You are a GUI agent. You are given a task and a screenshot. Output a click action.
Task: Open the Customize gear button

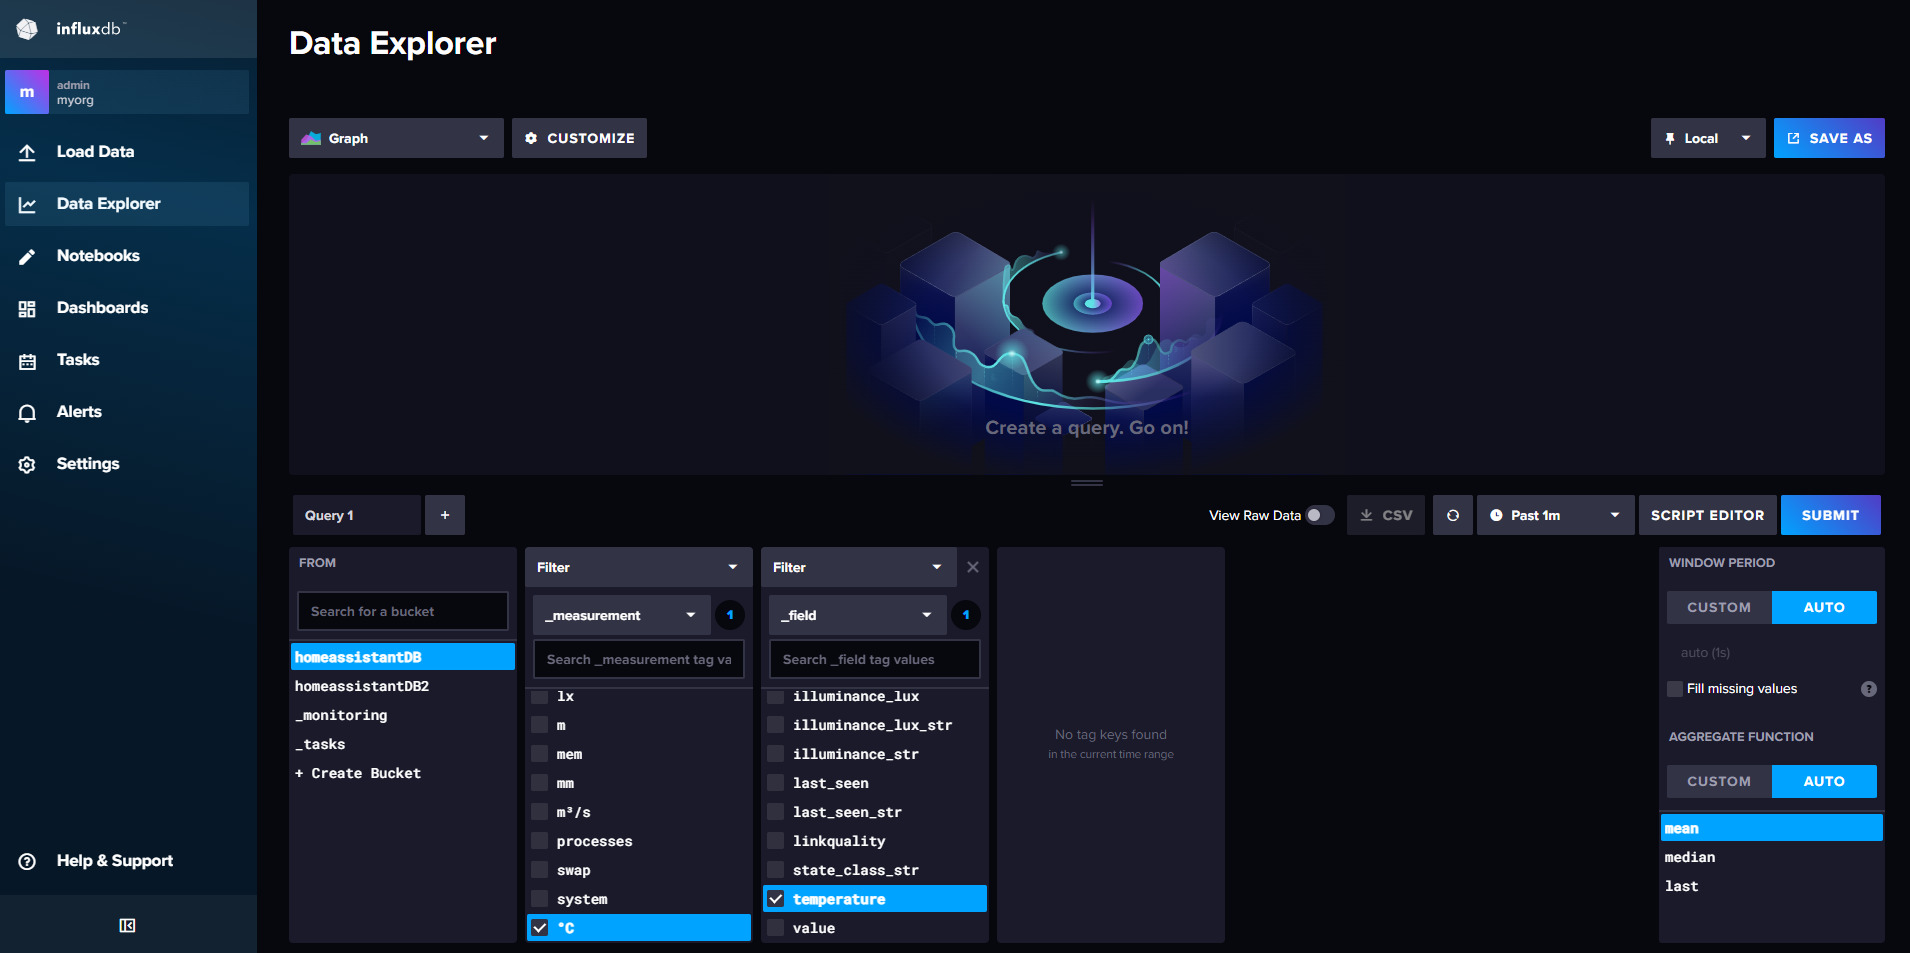pos(579,138)
